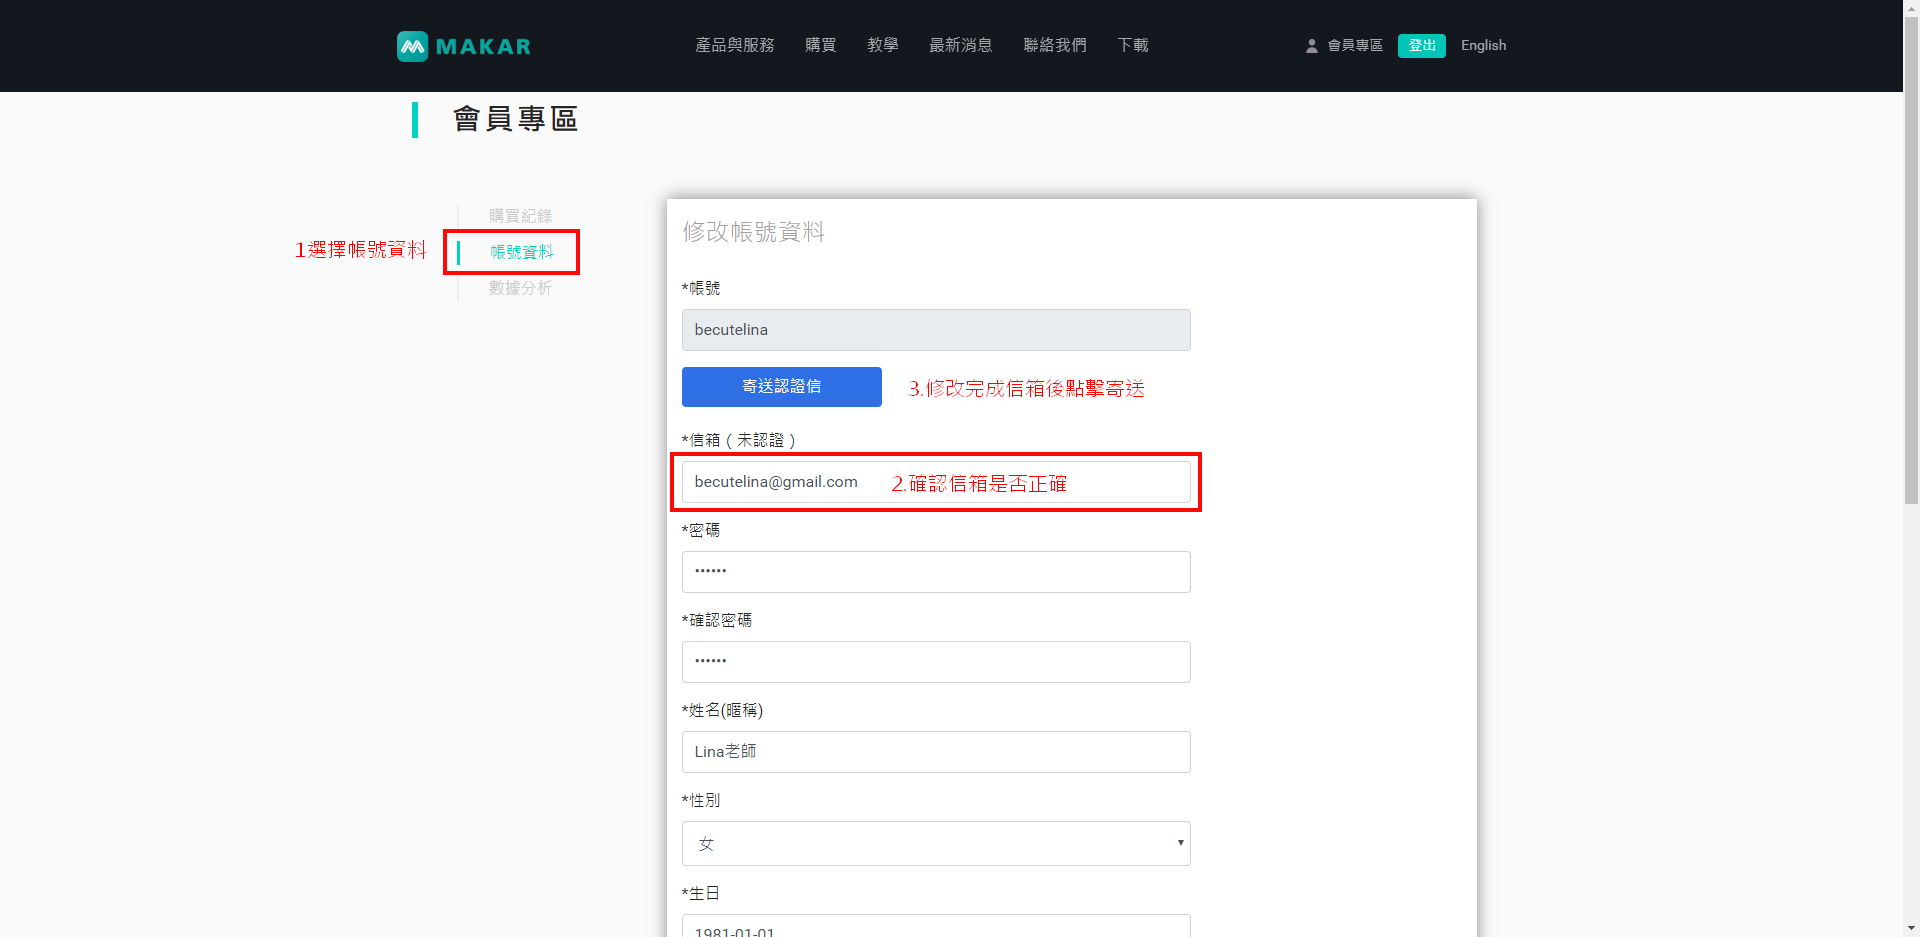This screenshot has height=937, width=1920.
Task: Select 聯絡我們 in the top navigation
Action: pyautogui.click(x=1054, y=45)
